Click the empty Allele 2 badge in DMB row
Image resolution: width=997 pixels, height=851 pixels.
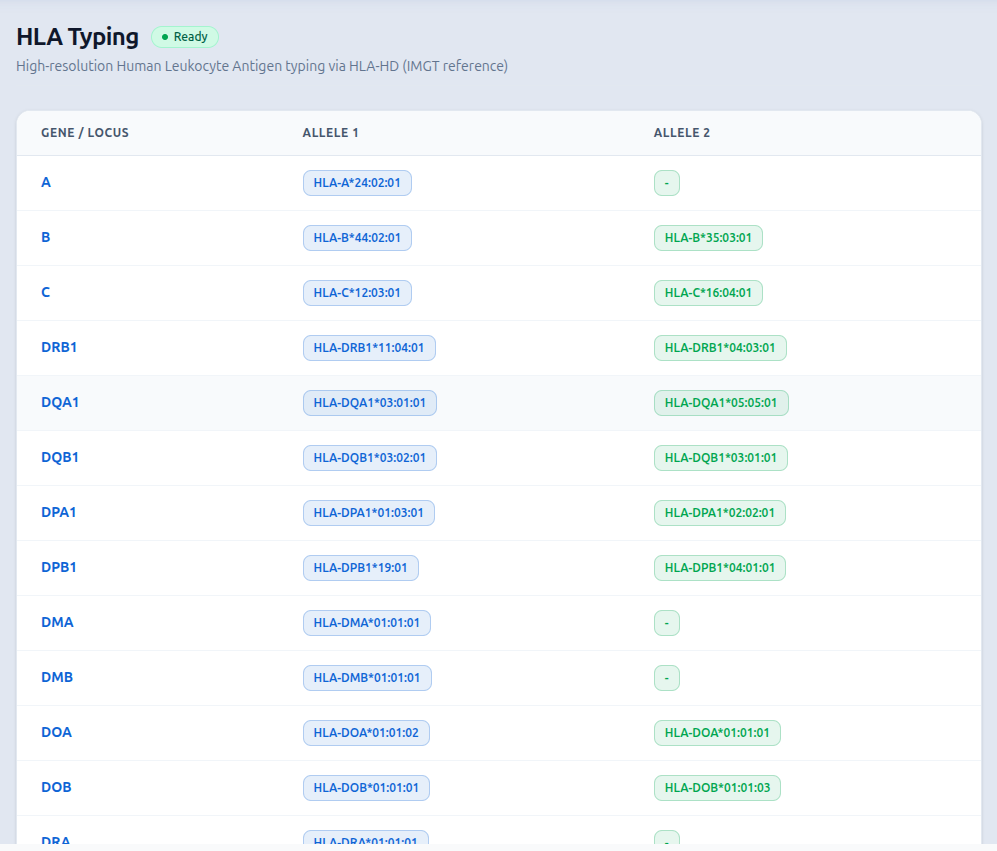pos(667,678)
